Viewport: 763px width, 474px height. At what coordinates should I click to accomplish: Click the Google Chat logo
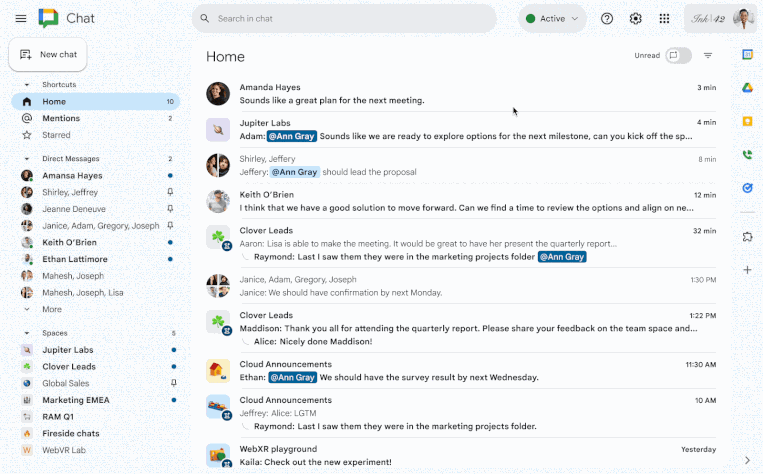pos(48,18)
